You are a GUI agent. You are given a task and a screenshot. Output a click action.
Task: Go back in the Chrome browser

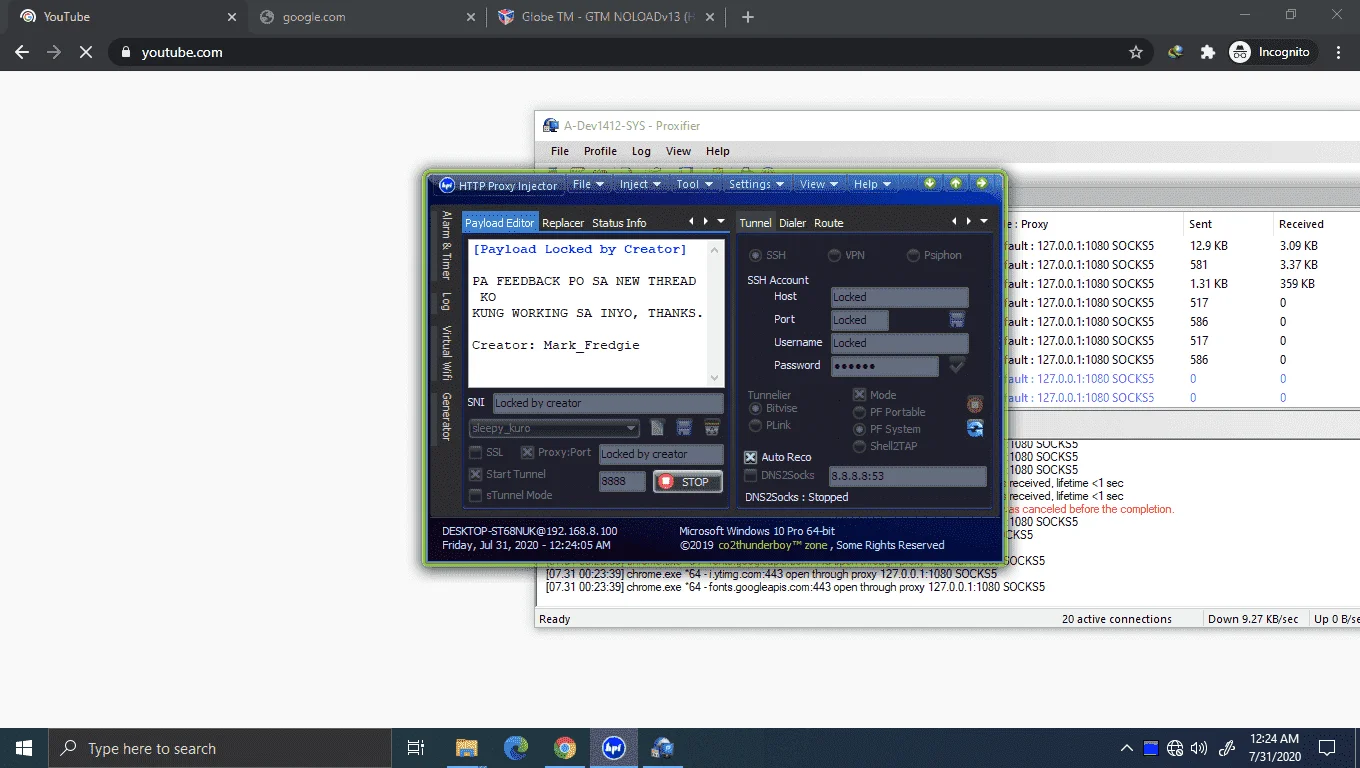pos(22,52)
